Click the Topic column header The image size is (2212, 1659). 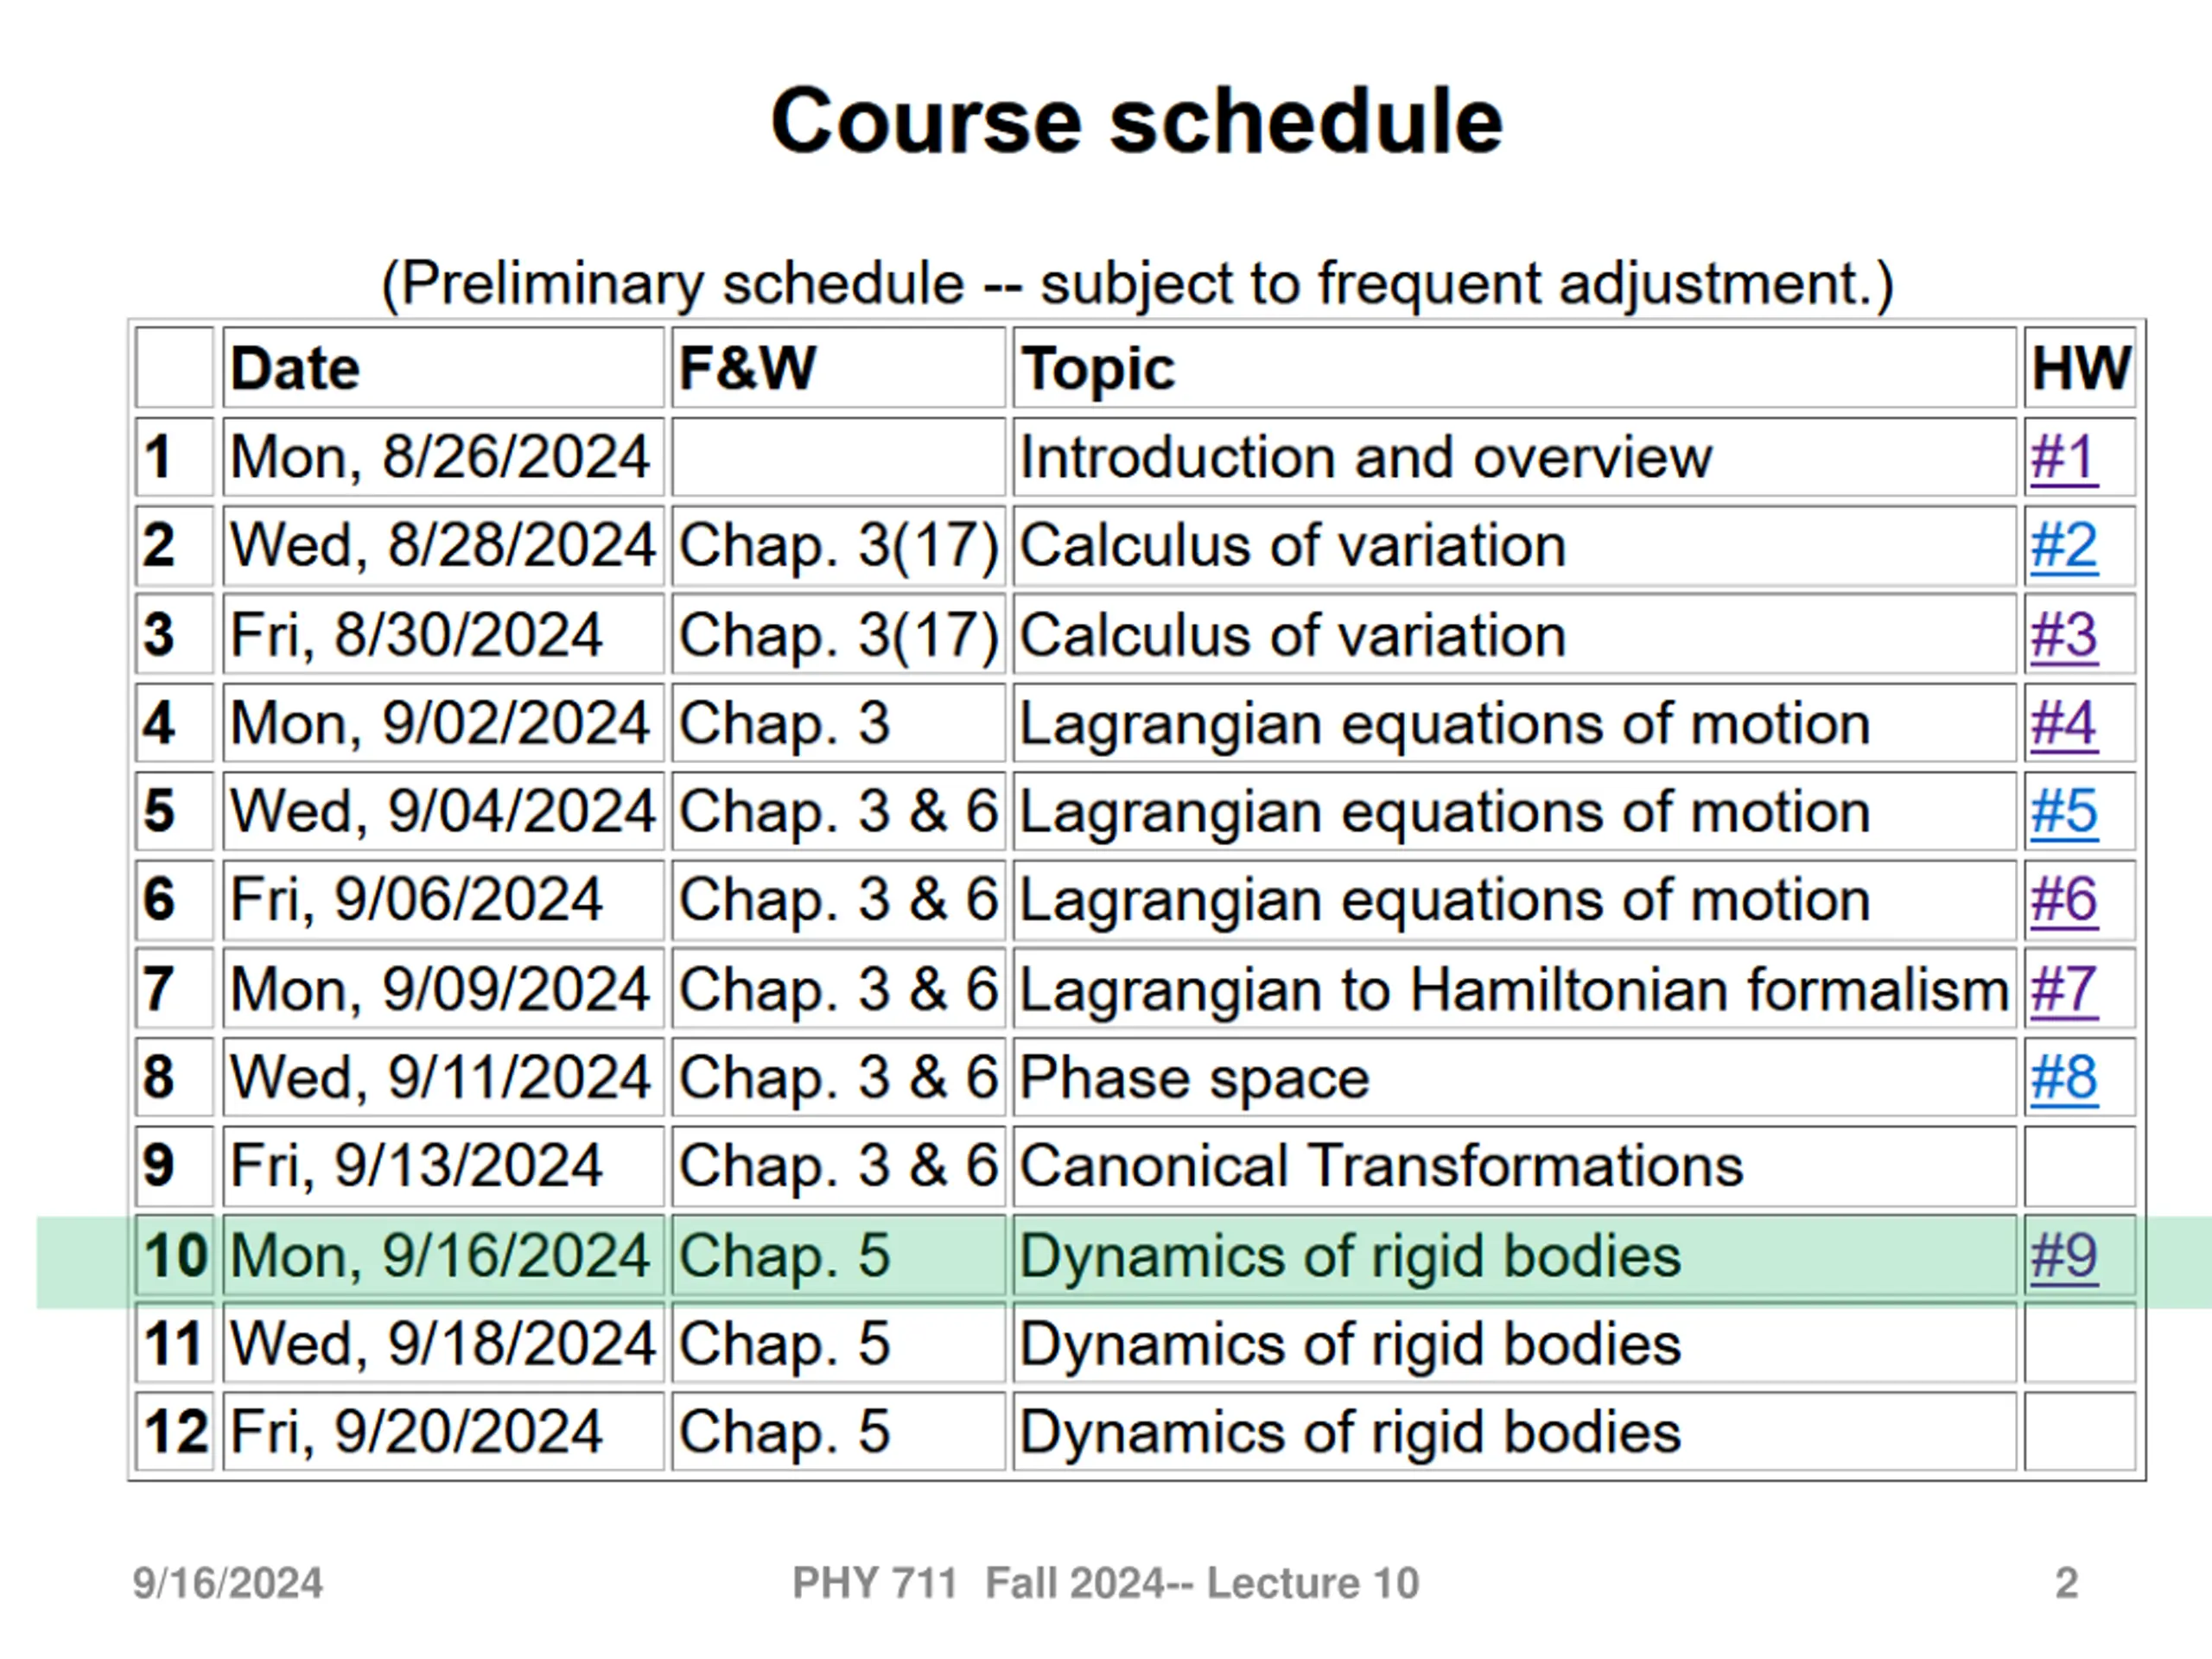tap(1097, 368)
